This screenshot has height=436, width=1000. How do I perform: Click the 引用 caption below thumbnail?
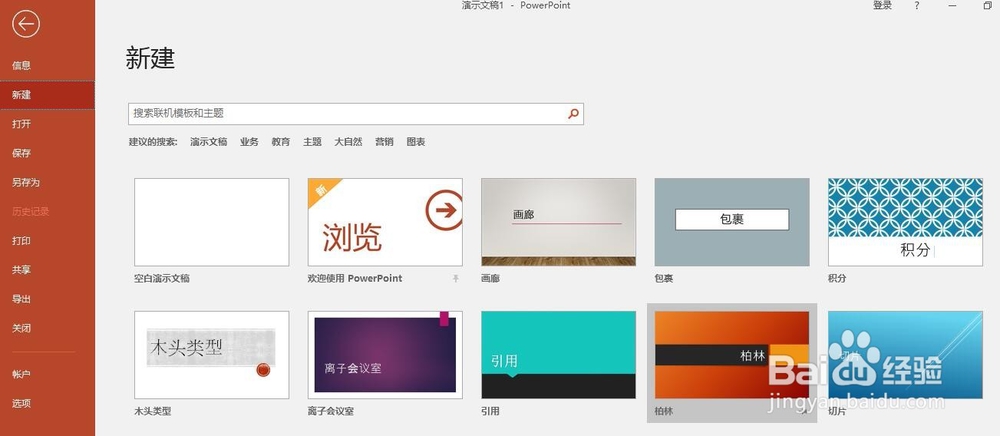(x=490, y=412)
